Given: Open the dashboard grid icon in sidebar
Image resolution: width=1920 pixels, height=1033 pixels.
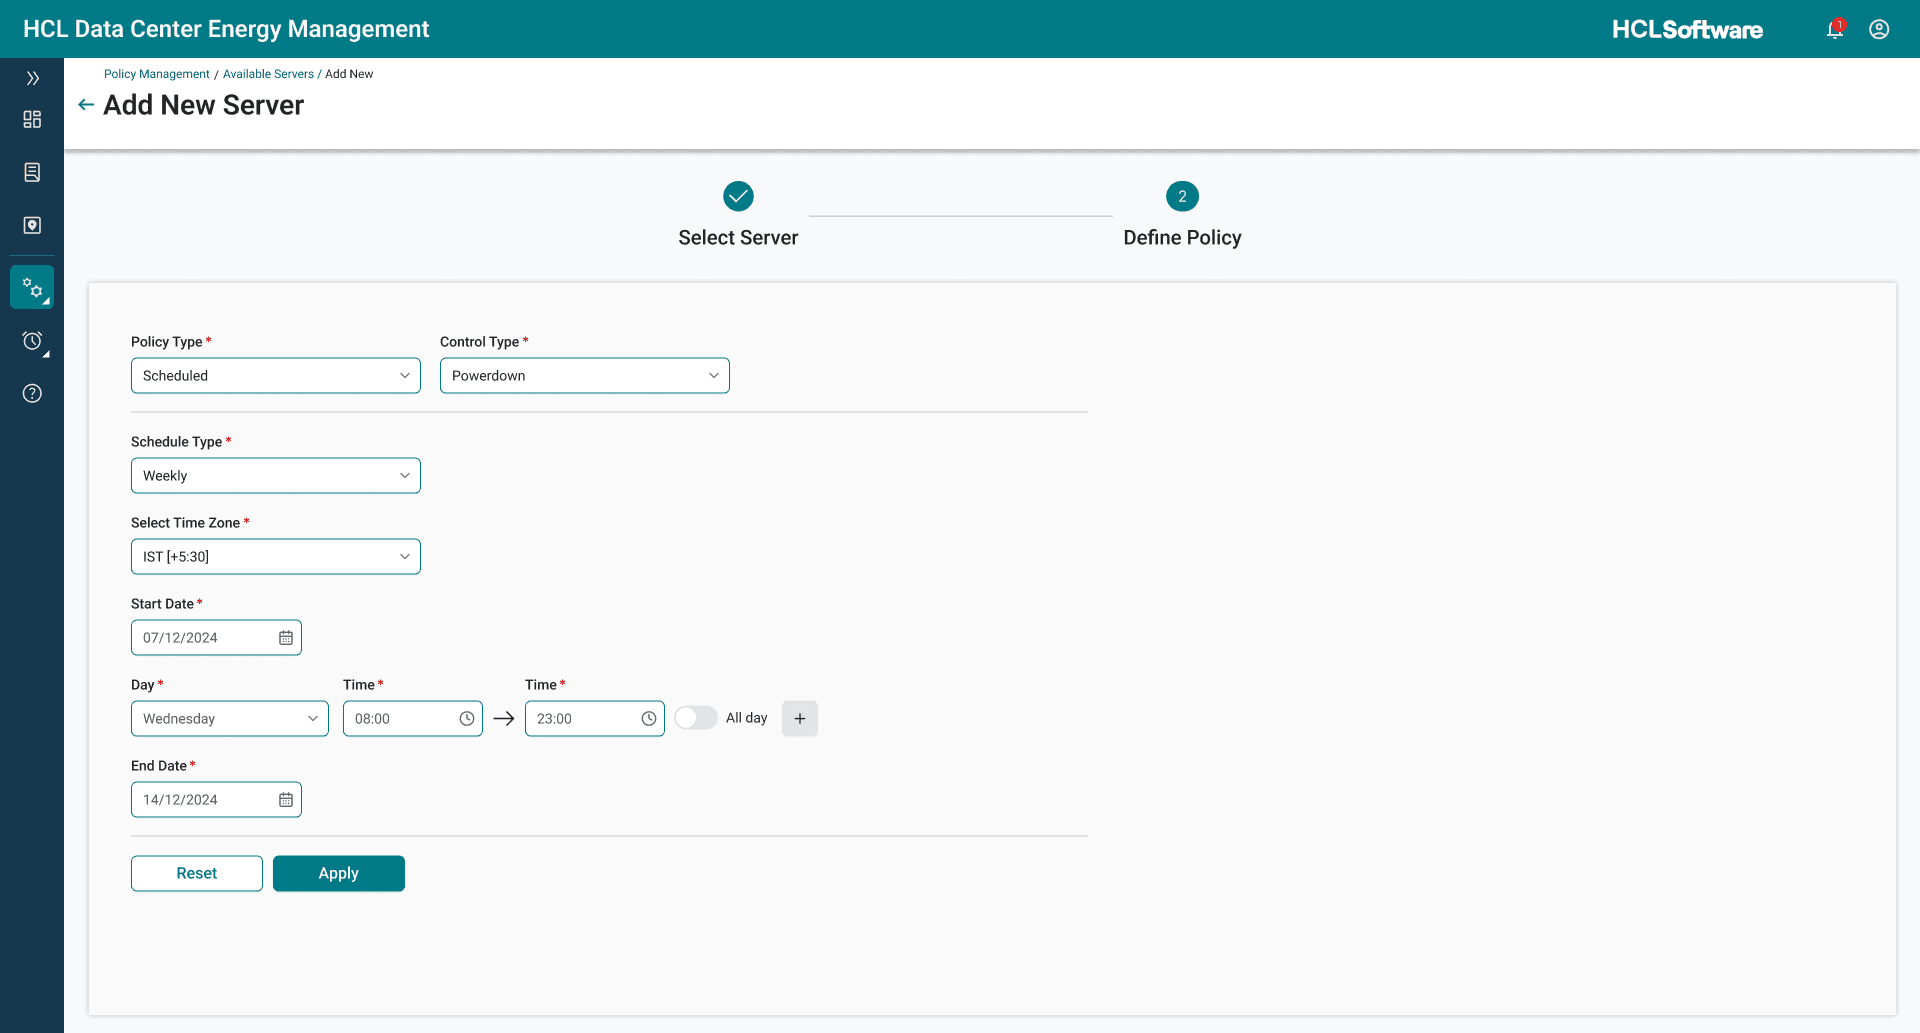Looking at the screenshot, I should click(x=32, y=120).
